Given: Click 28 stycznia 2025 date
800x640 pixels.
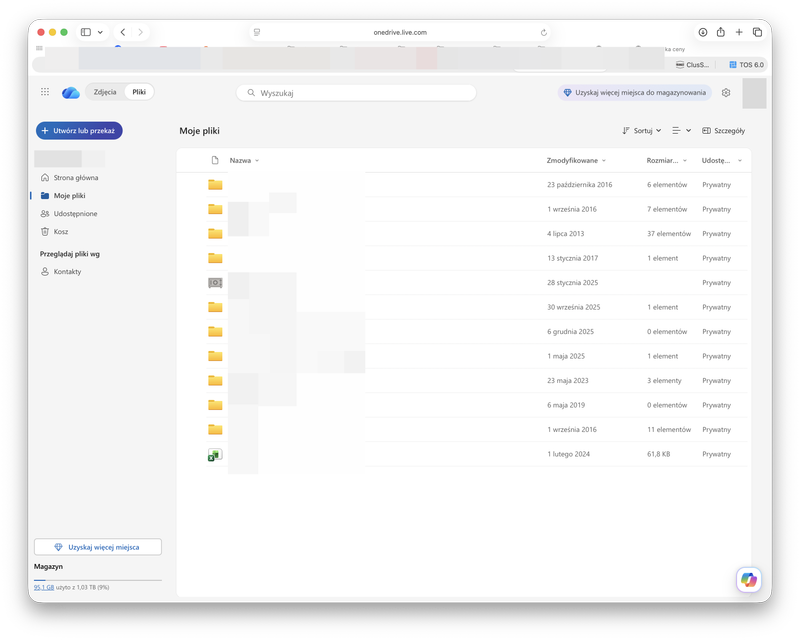Looking at the screenshot, I should pyautogui.click(x=572, y=283).
